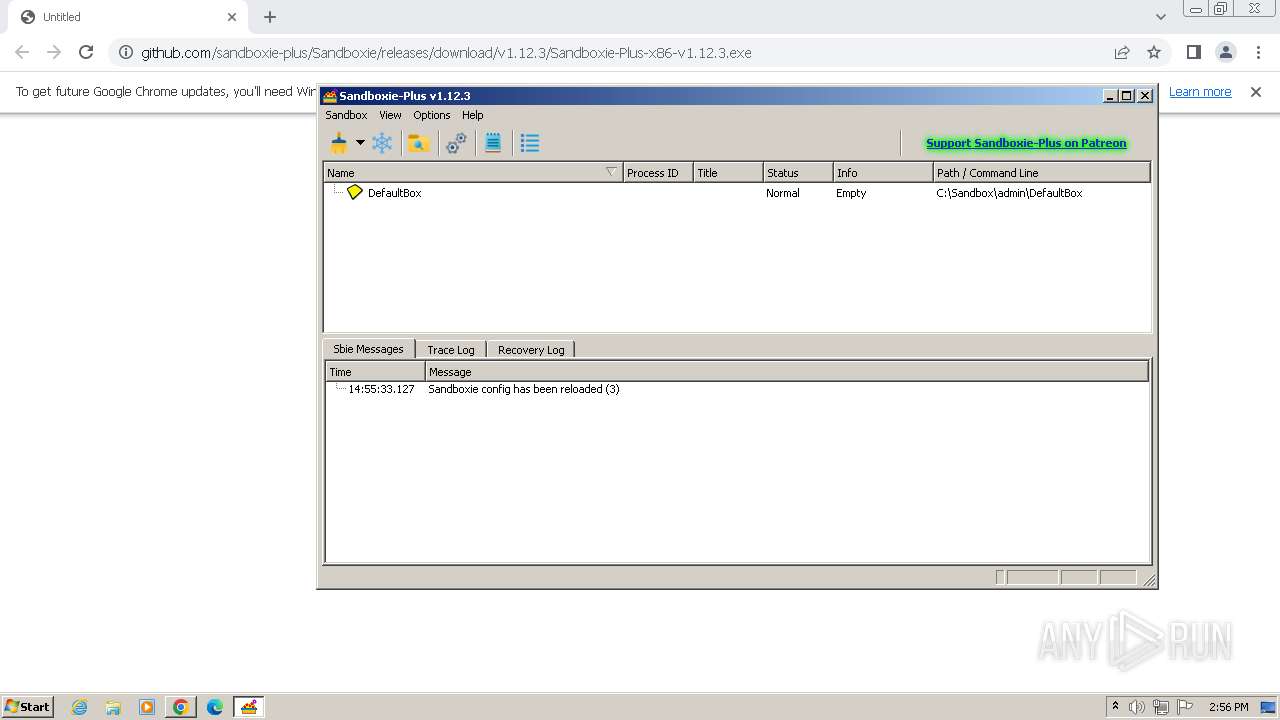The image size is (1280, 720).
Task: Open Internet Explorer from the taskbar
Action: [80, 707]
